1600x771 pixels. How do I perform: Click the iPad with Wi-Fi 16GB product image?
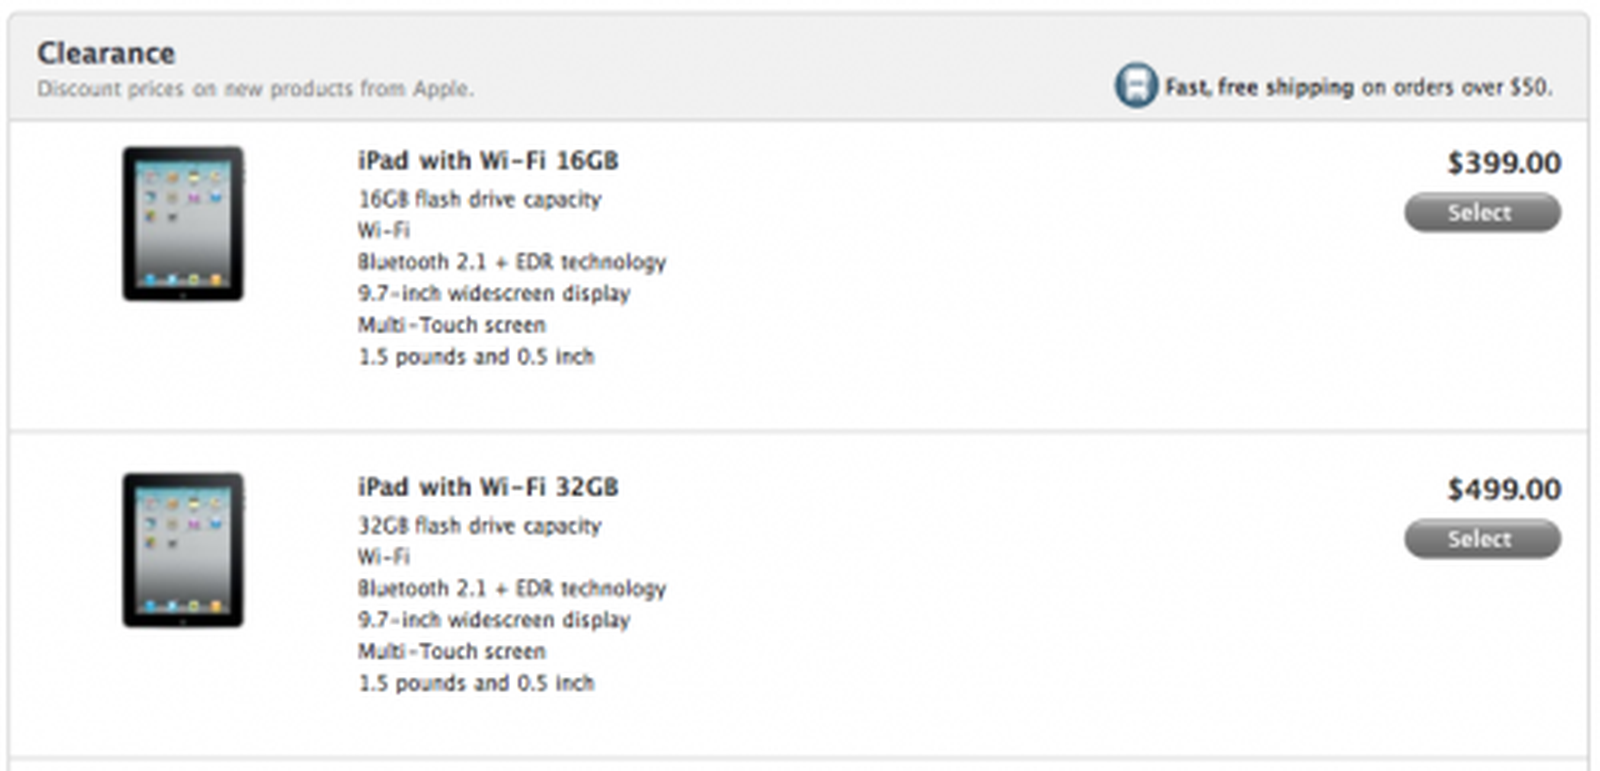pyautogui.click(x=183, y=223)
